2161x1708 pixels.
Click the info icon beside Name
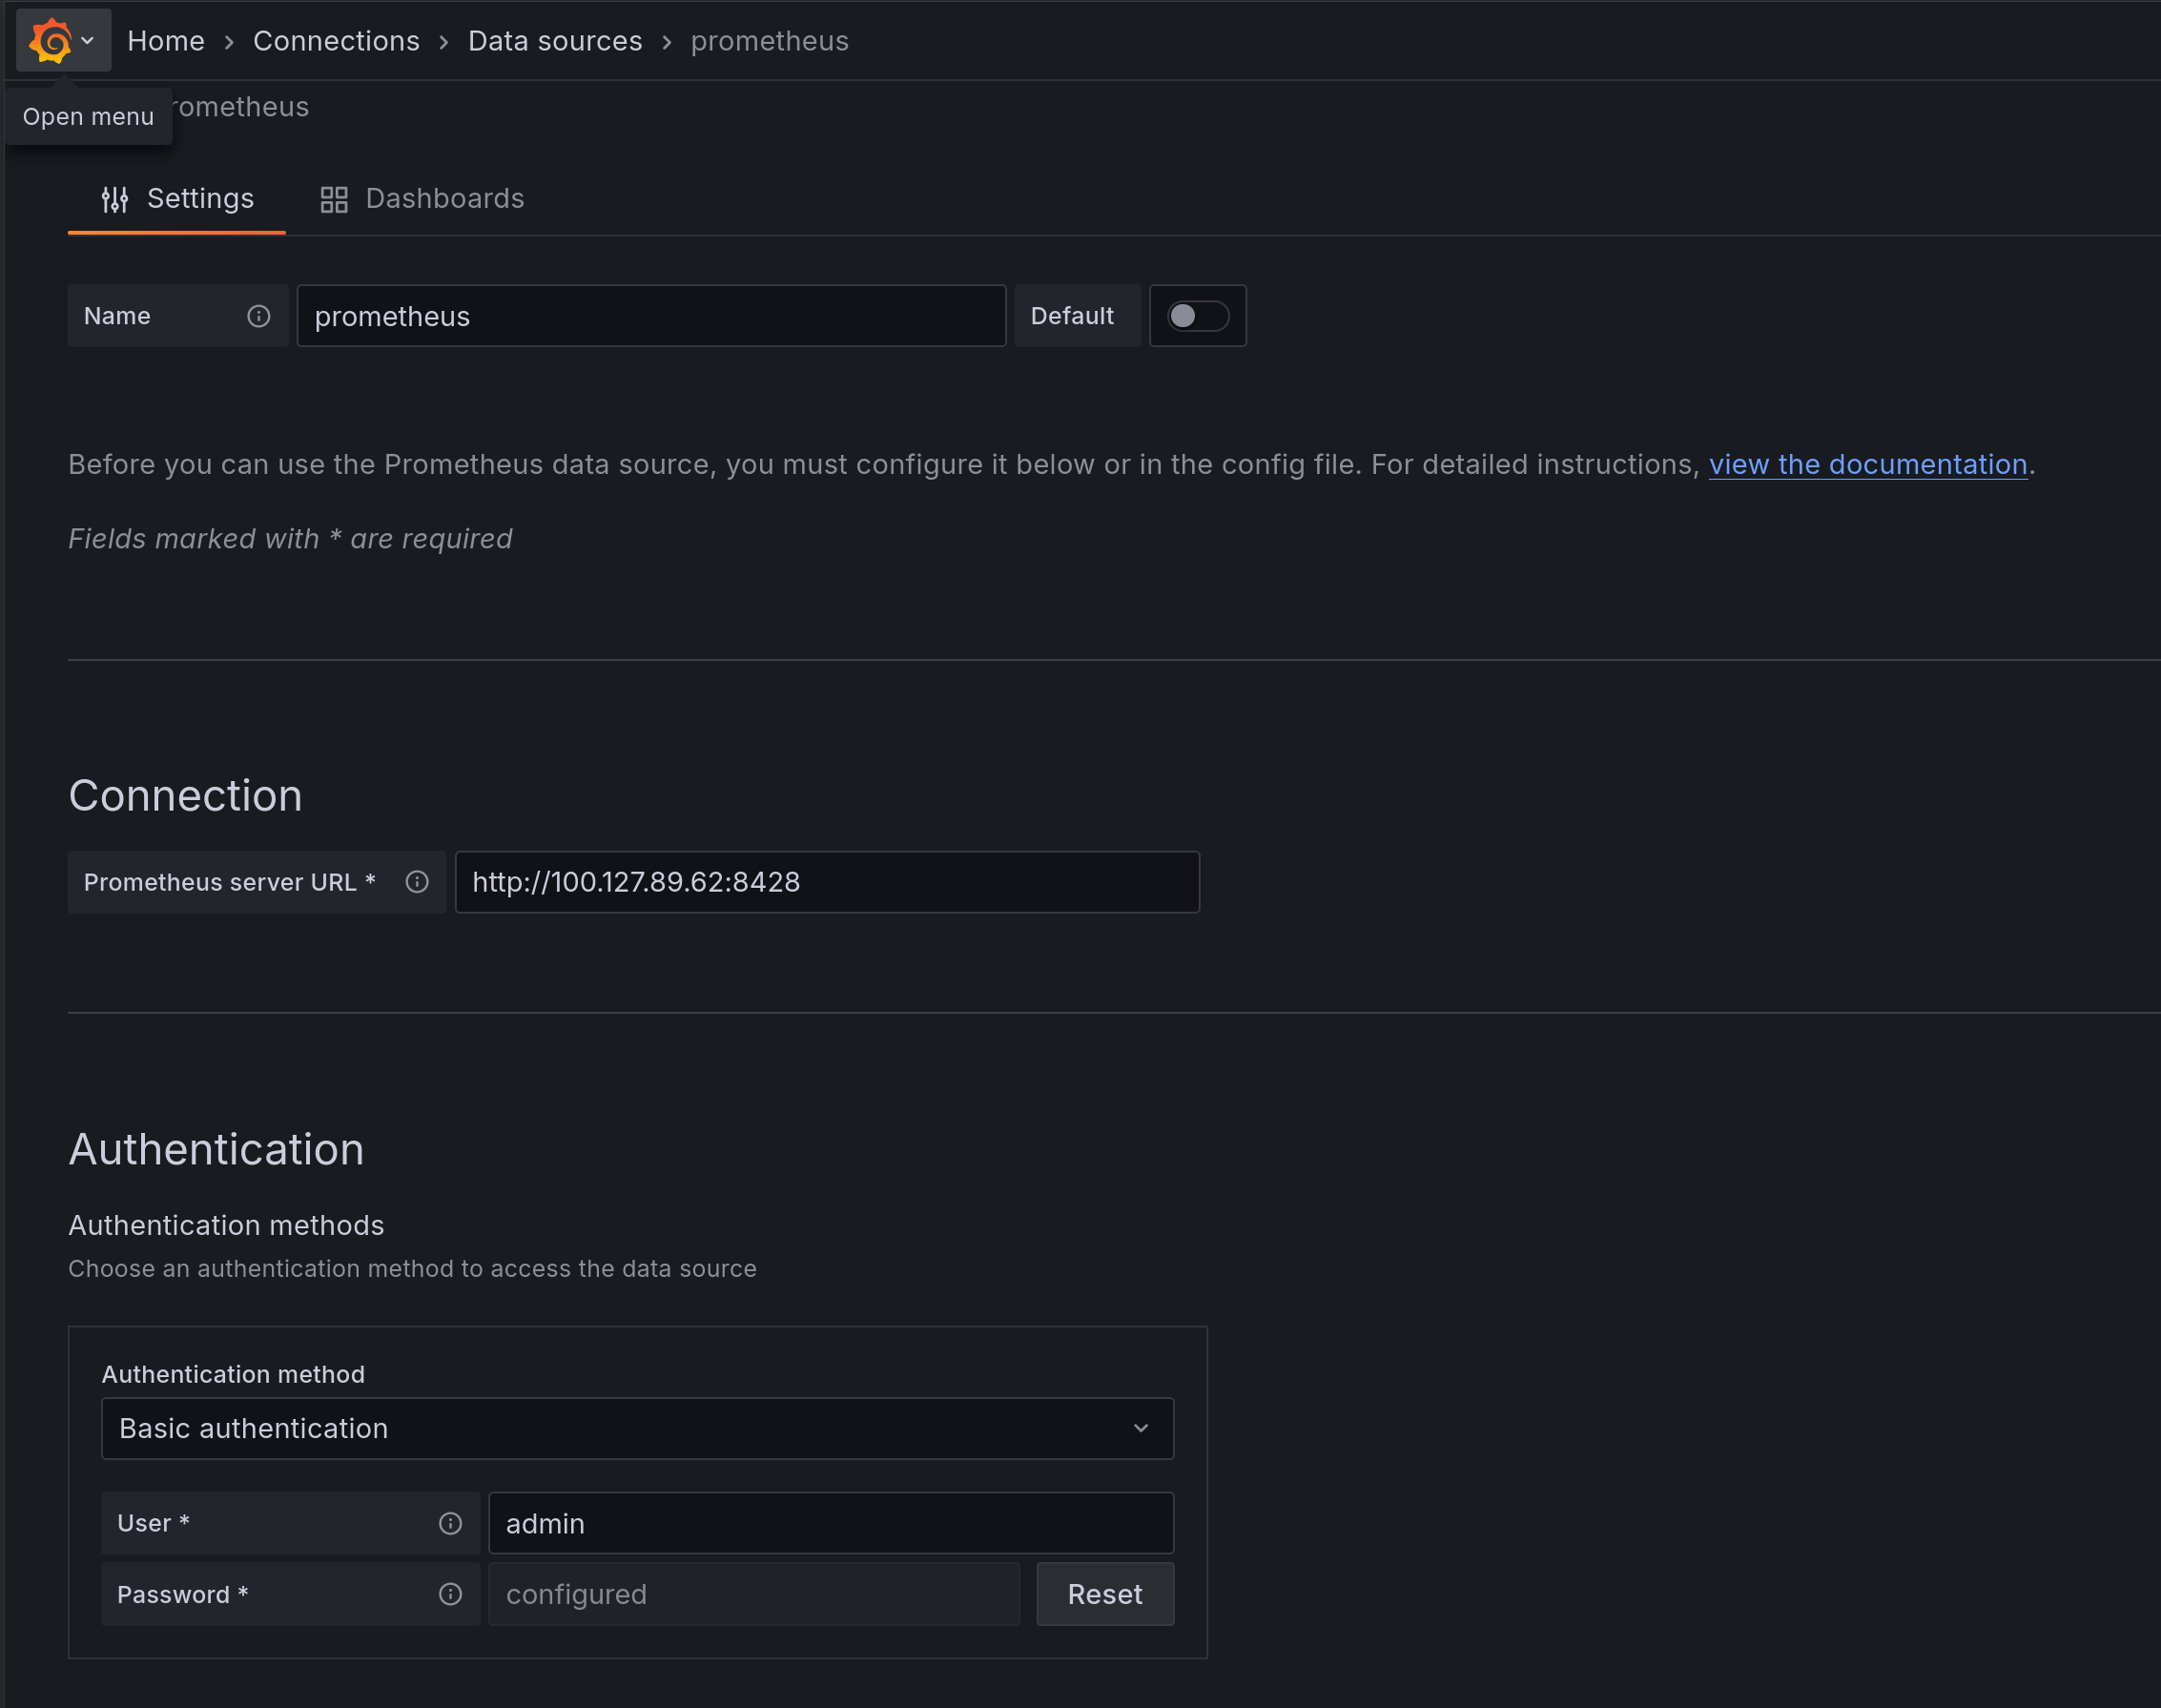tap(259, 316)
